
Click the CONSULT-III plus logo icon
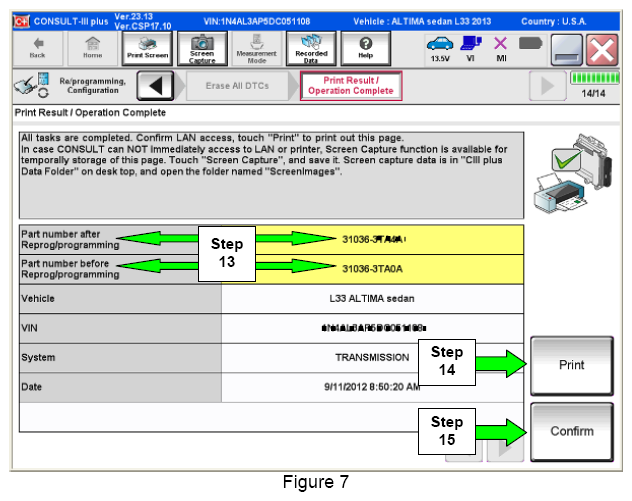coord(21,21)
